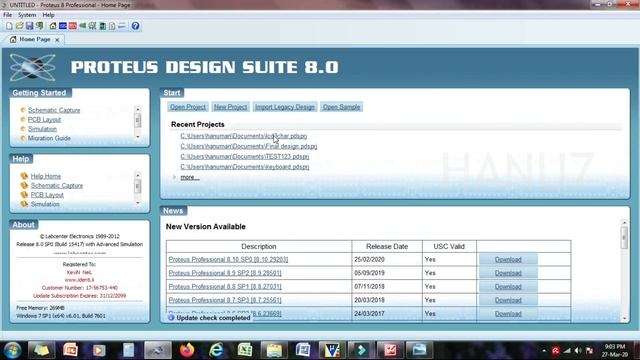Viewport: 640px width, 360px height.
Task: Click the Help panel scroll up arrow
Action: [138, 175]
